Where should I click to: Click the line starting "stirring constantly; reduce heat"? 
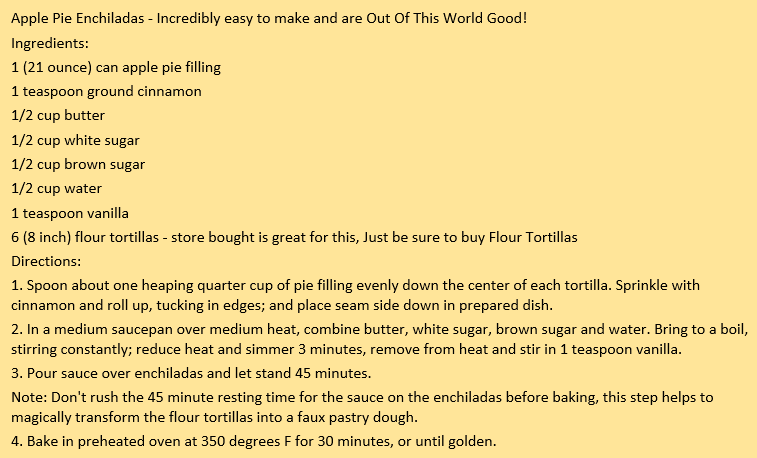pyautogui.click(x=346, y=349)
